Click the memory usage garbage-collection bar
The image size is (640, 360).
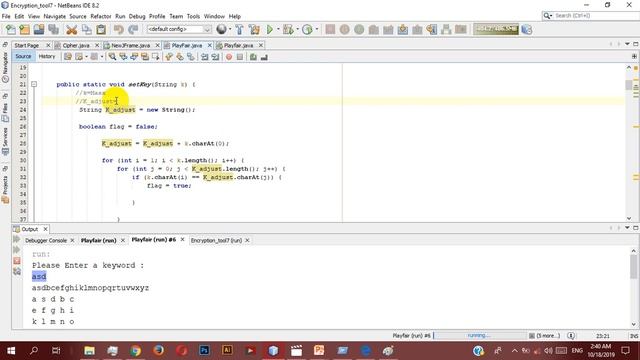(496, 29)
